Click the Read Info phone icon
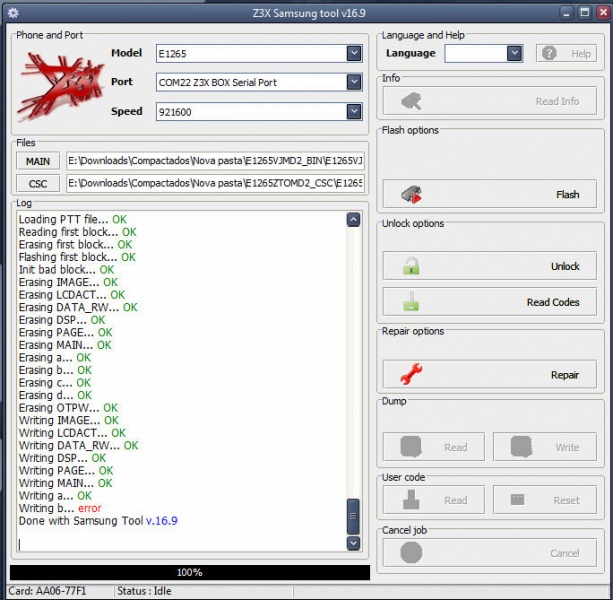Image resolution: width=613 pixels, height=600 pixels. (411, 101)
